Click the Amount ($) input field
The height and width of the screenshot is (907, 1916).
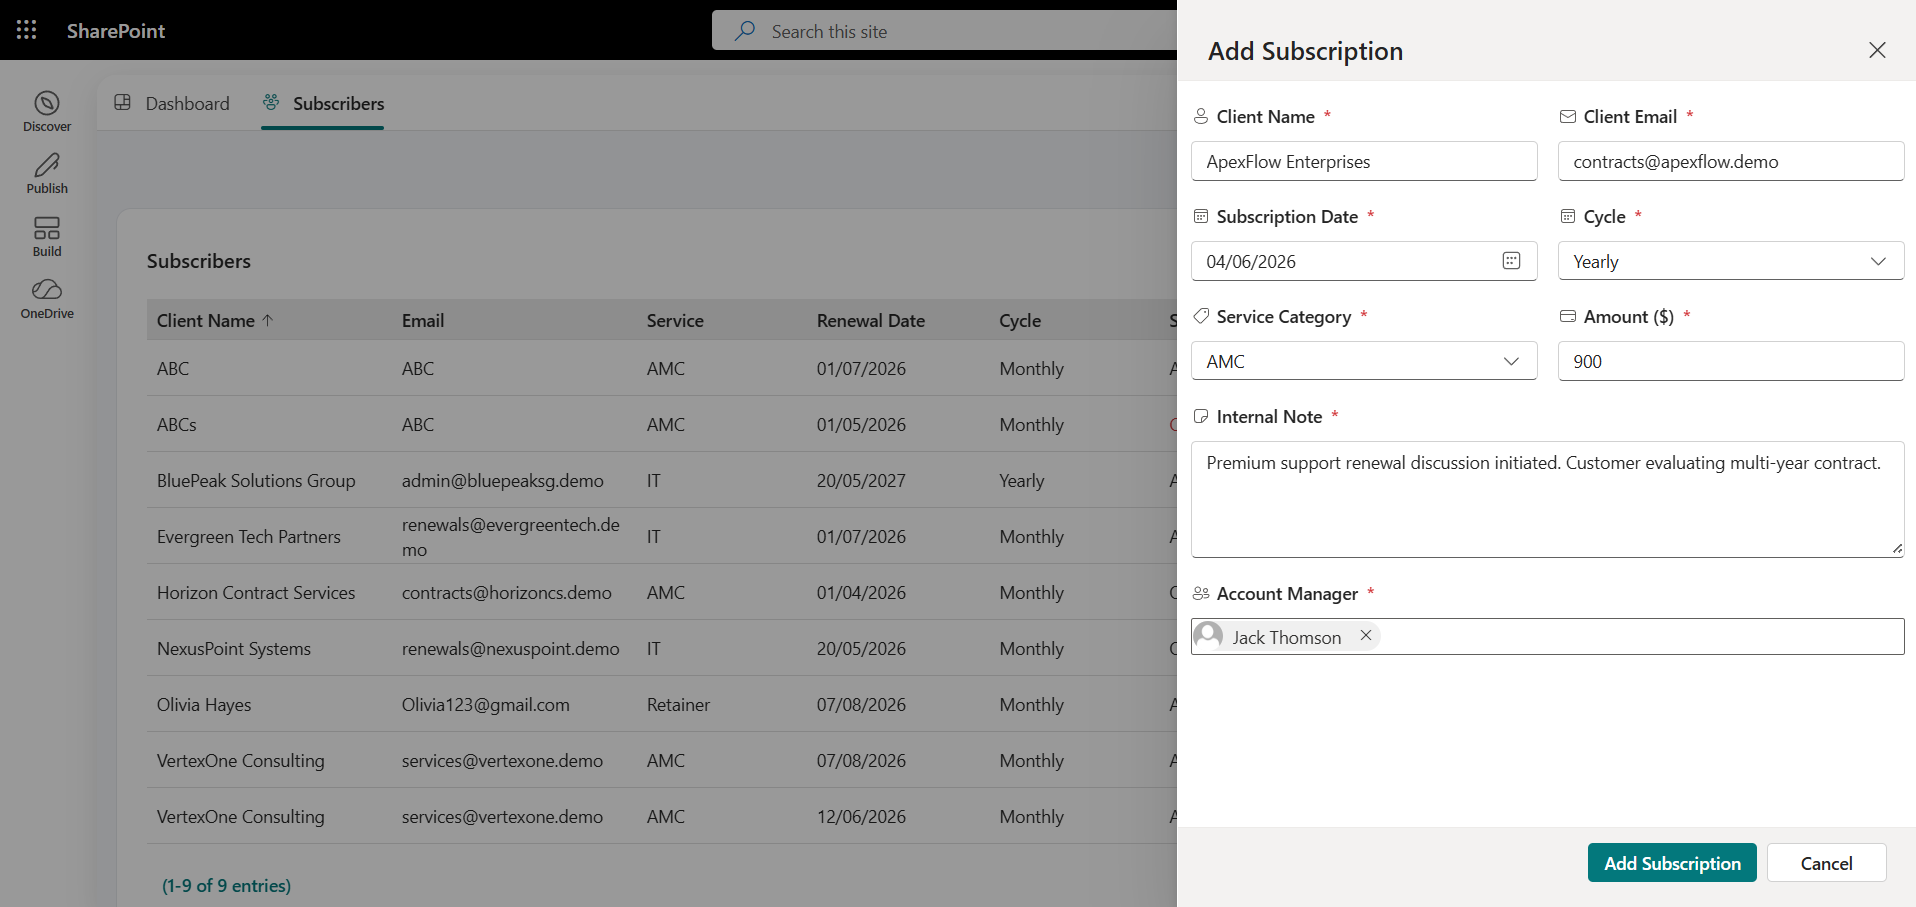(1731, 361)
